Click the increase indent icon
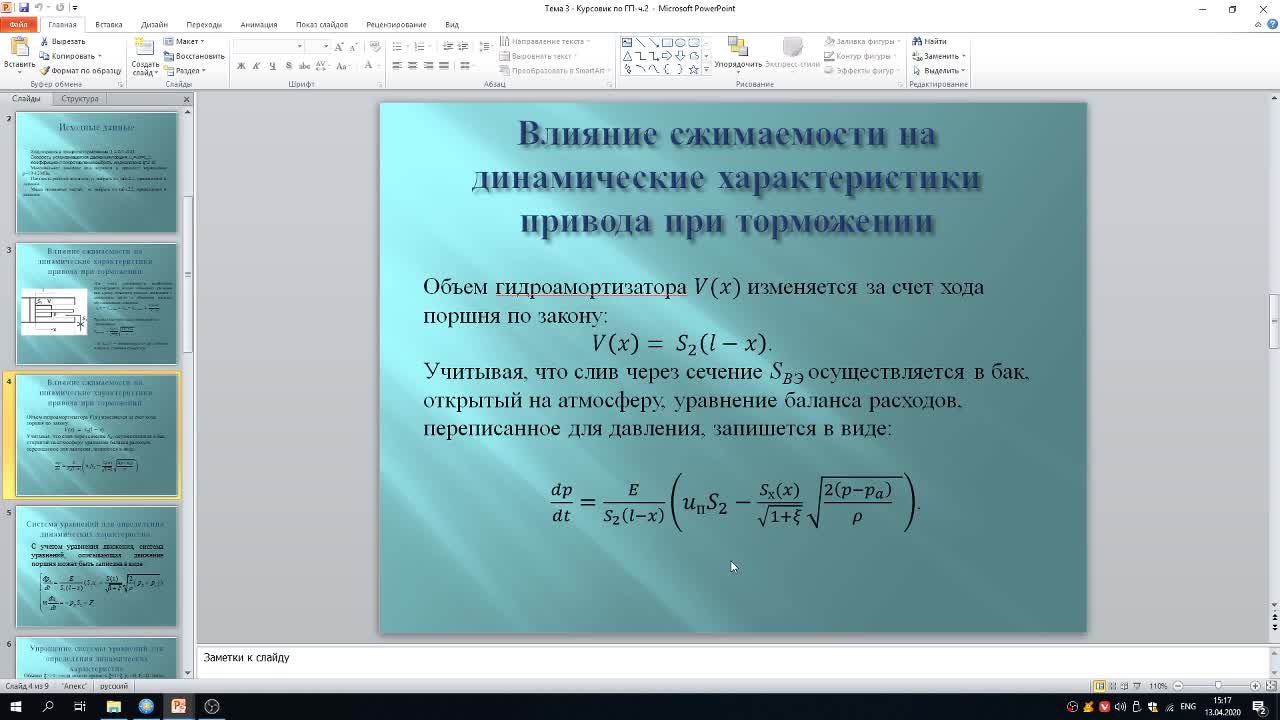Viewport: 1280px width, 720px height. tap(463, 47)
